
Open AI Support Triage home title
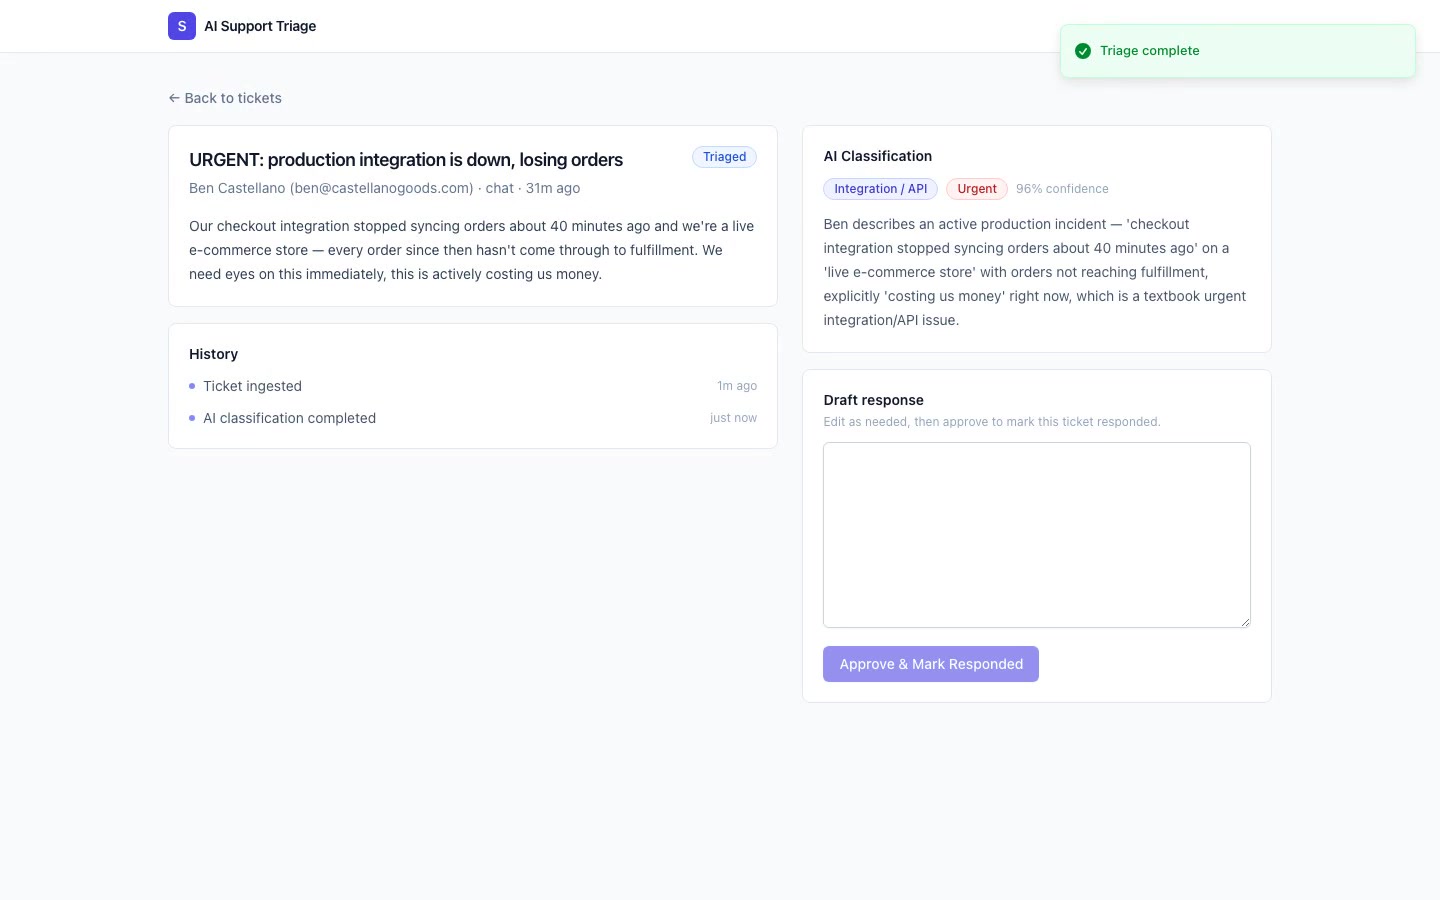pos(260,26)
